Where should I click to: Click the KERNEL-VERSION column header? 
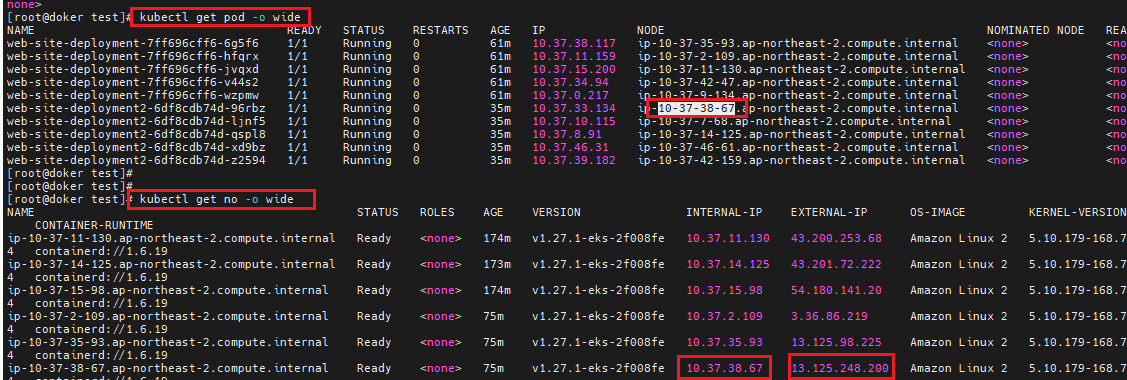tap(1077, 213)
